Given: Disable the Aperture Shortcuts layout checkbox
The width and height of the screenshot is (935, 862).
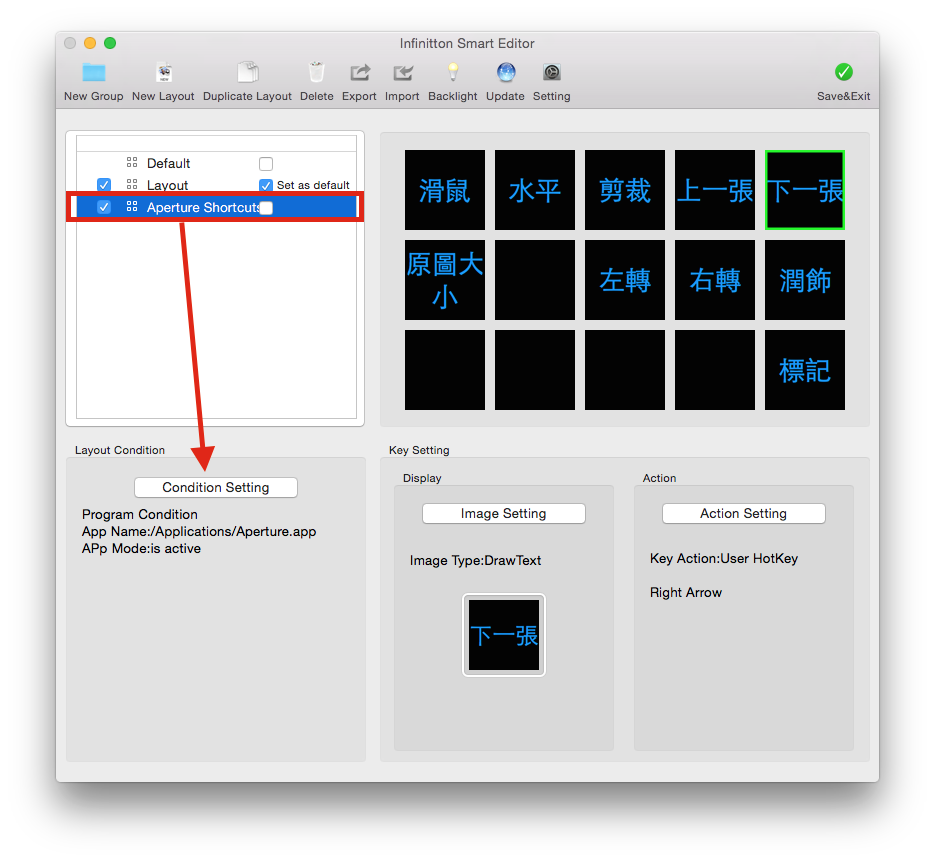Looking at the screenshot, I should 104,207.
